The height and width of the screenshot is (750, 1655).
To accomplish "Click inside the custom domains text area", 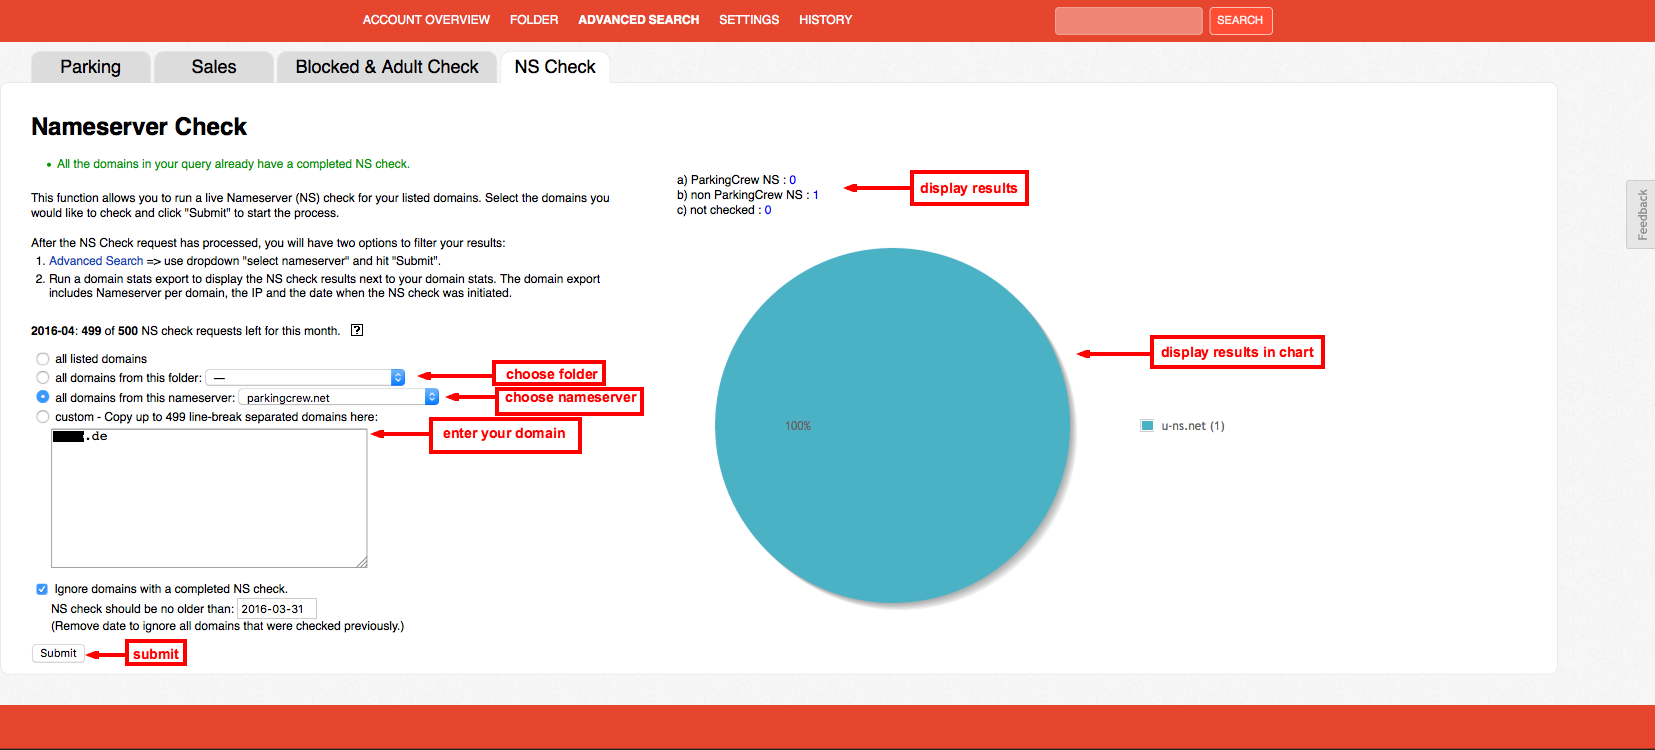I will click(x=209, y=500).
